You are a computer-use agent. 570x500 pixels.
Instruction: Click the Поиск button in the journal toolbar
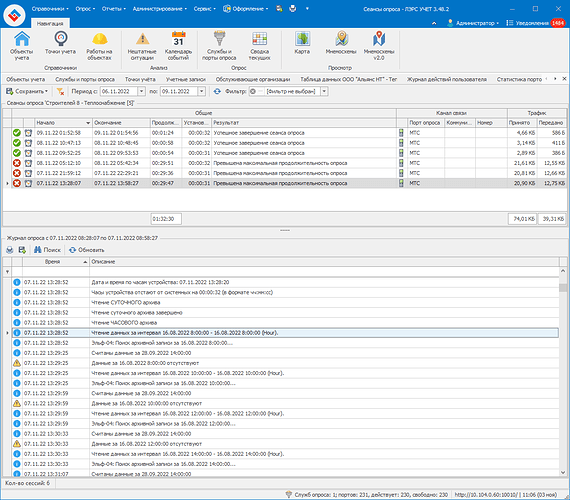47,250
